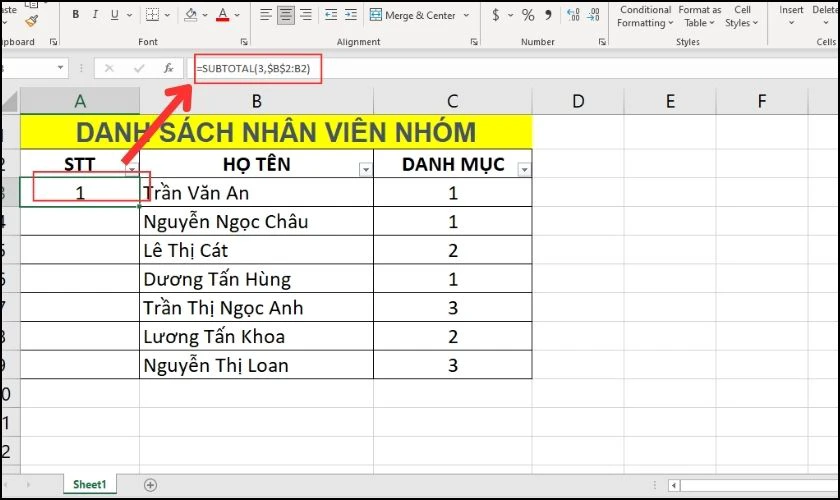This screenshot has height=500, width=840.
Task: Open the Clipboard dialog launcher
Action: 53,42
